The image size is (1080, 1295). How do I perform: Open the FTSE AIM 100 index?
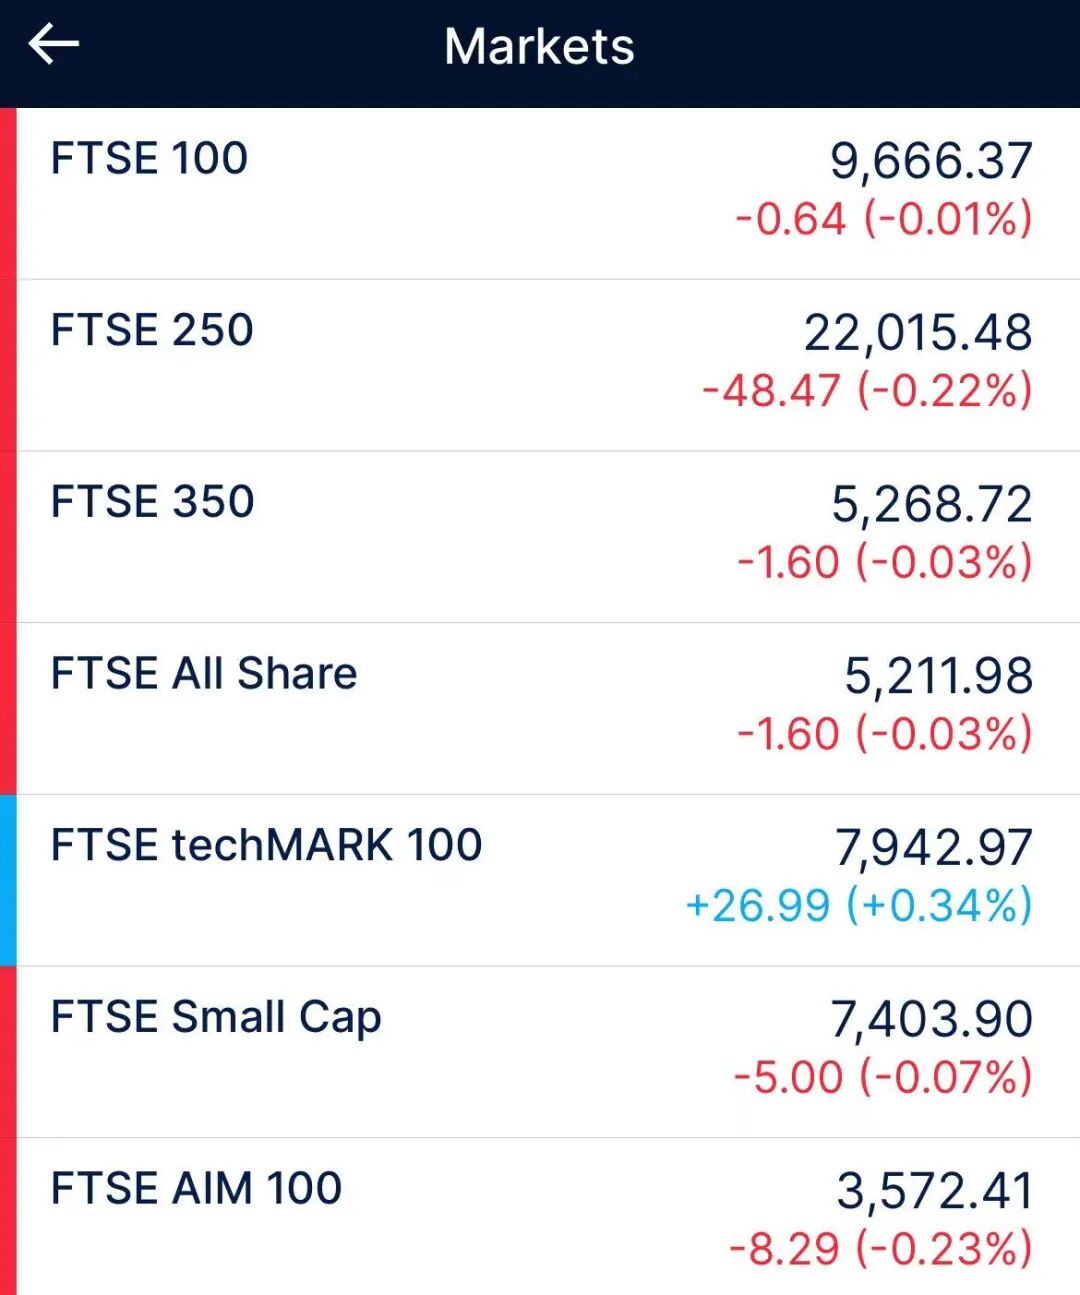click(x=196, y=1189)
